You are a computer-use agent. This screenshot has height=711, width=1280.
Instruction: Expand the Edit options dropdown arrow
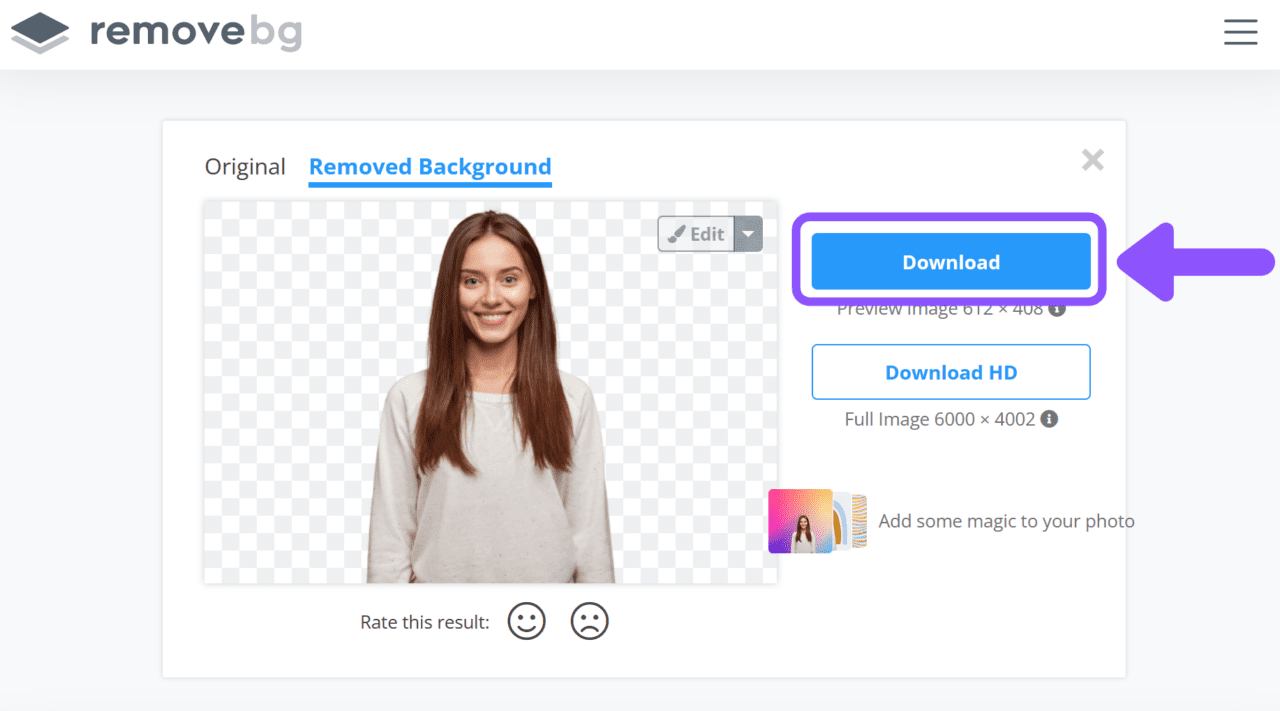click(747, 233)
